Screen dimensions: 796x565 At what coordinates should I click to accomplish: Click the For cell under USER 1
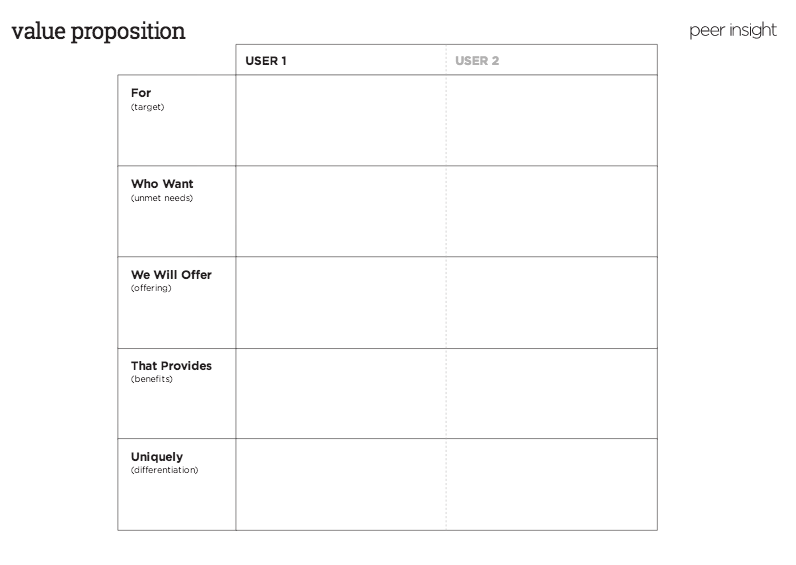341,120
